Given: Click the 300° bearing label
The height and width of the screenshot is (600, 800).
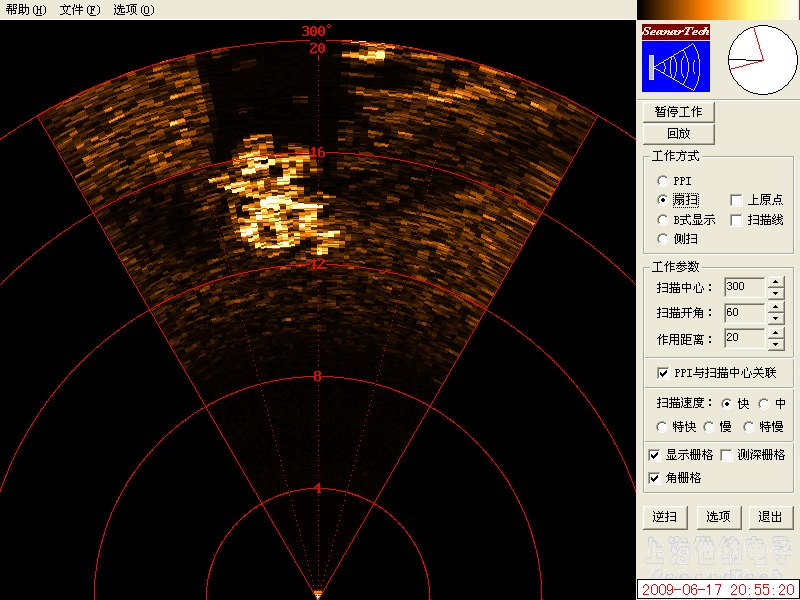Looking at the screenshot, I should click(316, 31).
